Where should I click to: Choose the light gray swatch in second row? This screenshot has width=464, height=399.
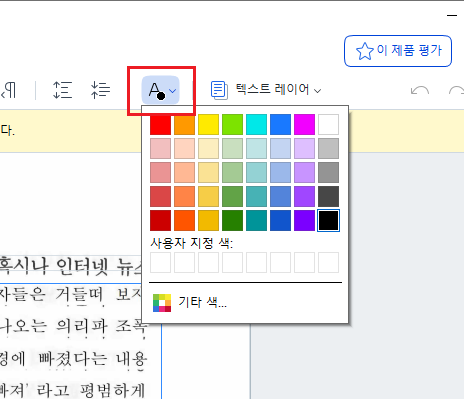[x=328, y=148]
